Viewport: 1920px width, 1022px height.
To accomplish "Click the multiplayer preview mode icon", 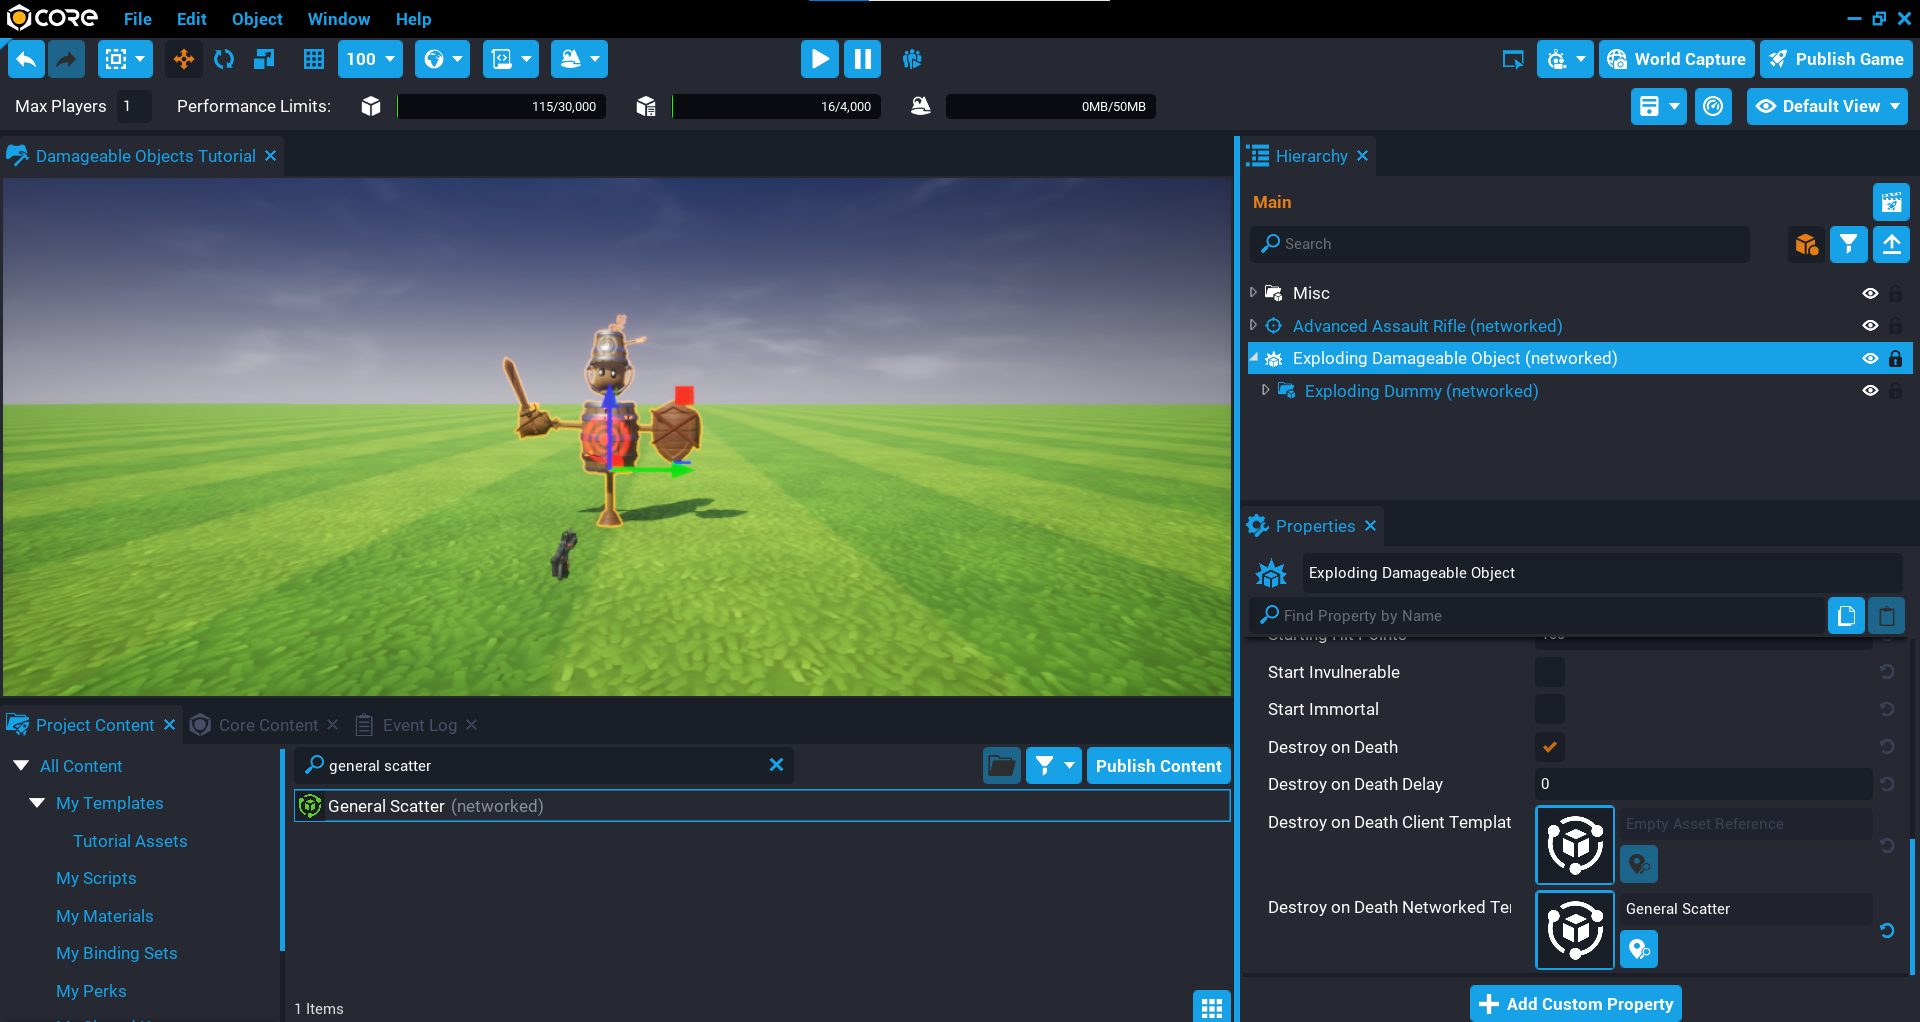I will tap(911, 59).
